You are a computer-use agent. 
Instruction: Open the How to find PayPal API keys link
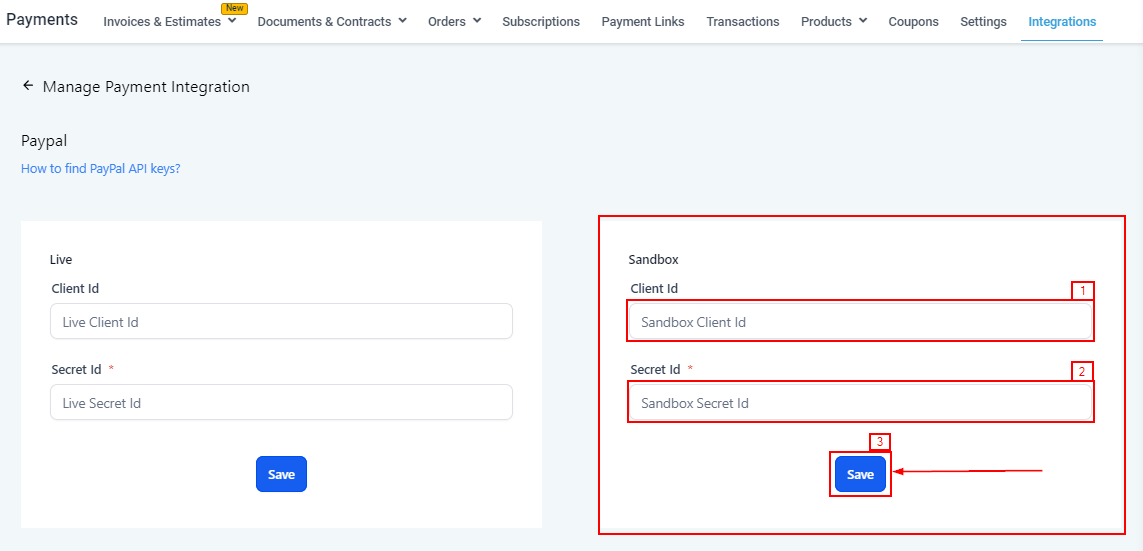tap(101, 169)
